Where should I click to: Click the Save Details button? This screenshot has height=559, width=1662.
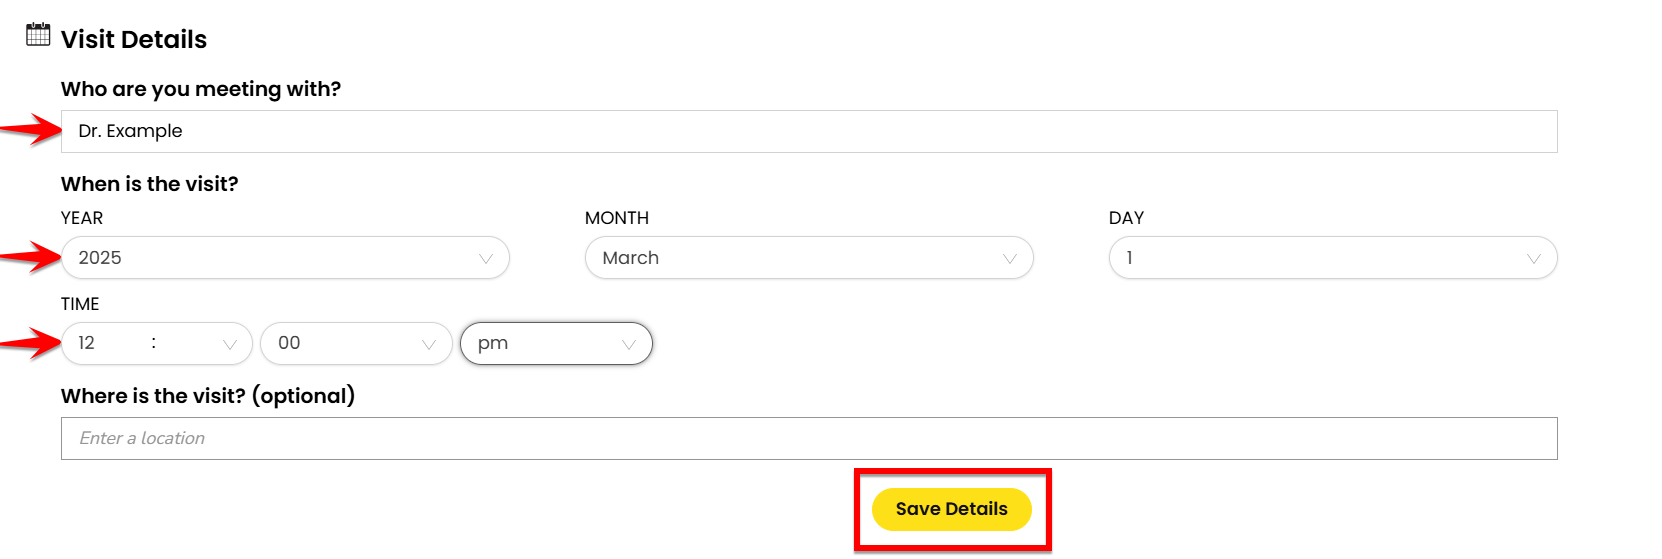(952, 509)
